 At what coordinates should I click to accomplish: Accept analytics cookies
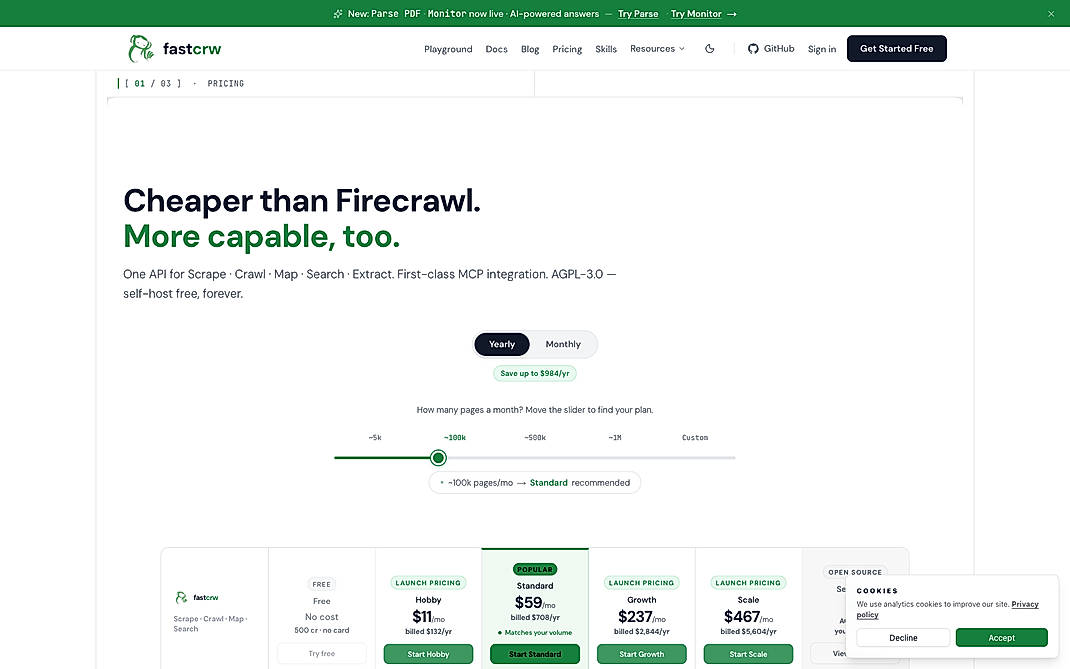1001,638
